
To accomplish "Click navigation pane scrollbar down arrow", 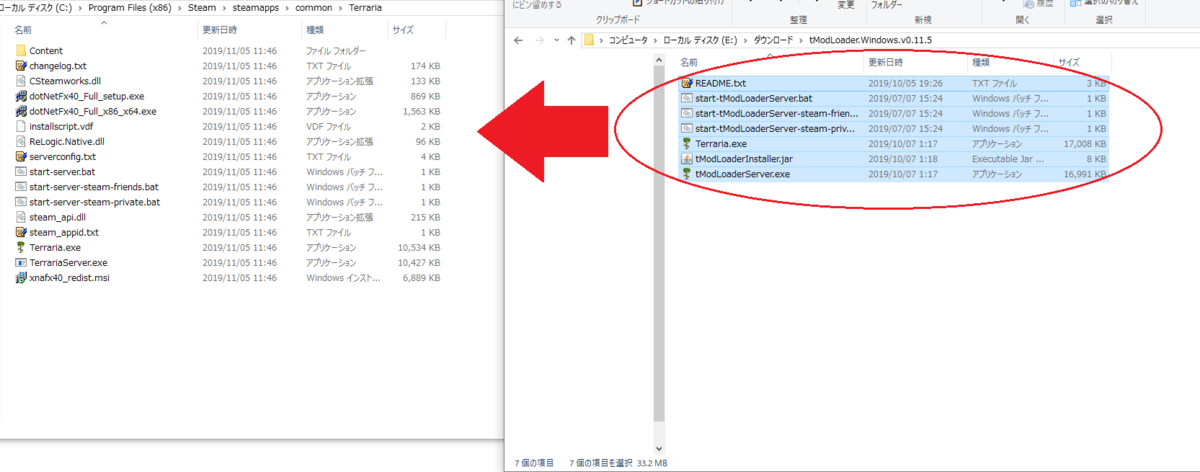I will point(658,449).
